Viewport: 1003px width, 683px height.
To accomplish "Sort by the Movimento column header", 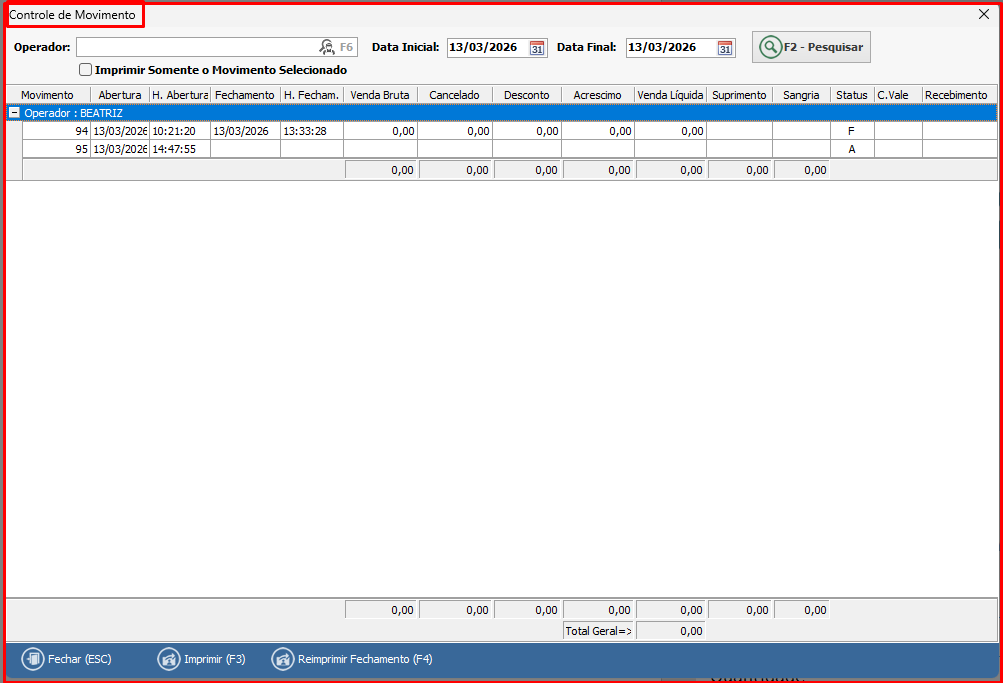I will (x=47, y=95).
